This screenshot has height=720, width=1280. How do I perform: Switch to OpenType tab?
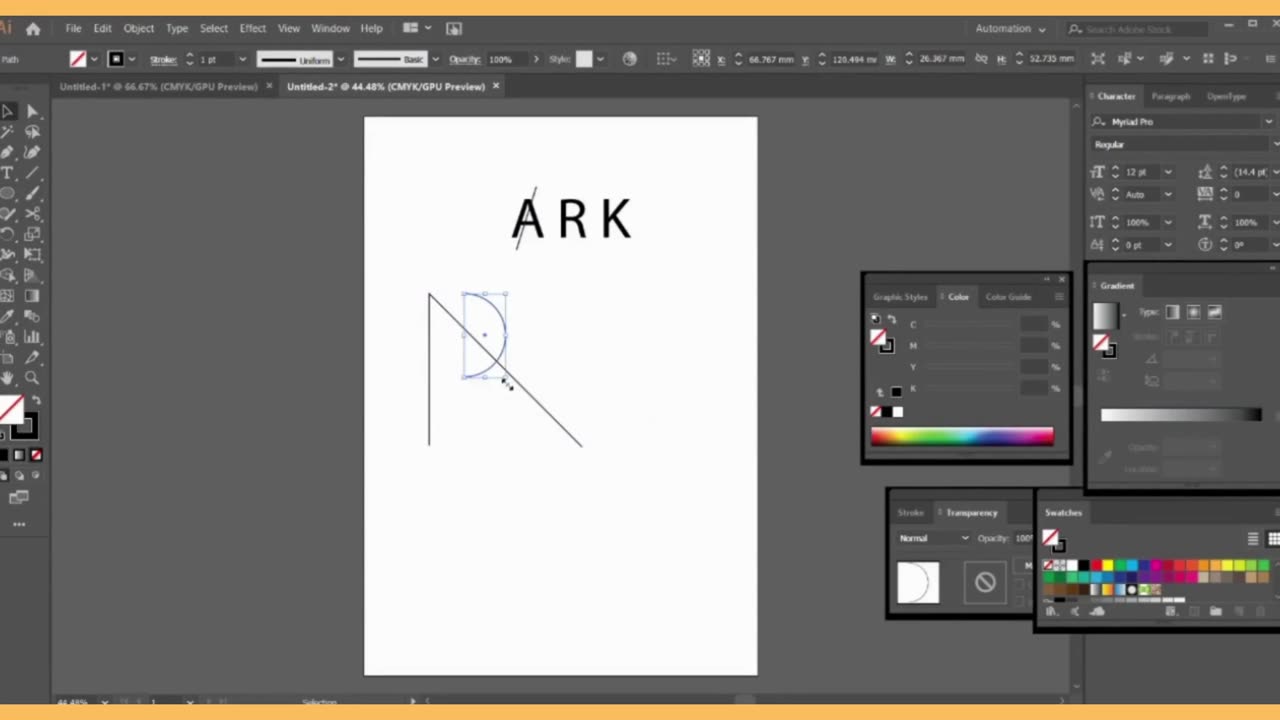[x=1226, y=97]
